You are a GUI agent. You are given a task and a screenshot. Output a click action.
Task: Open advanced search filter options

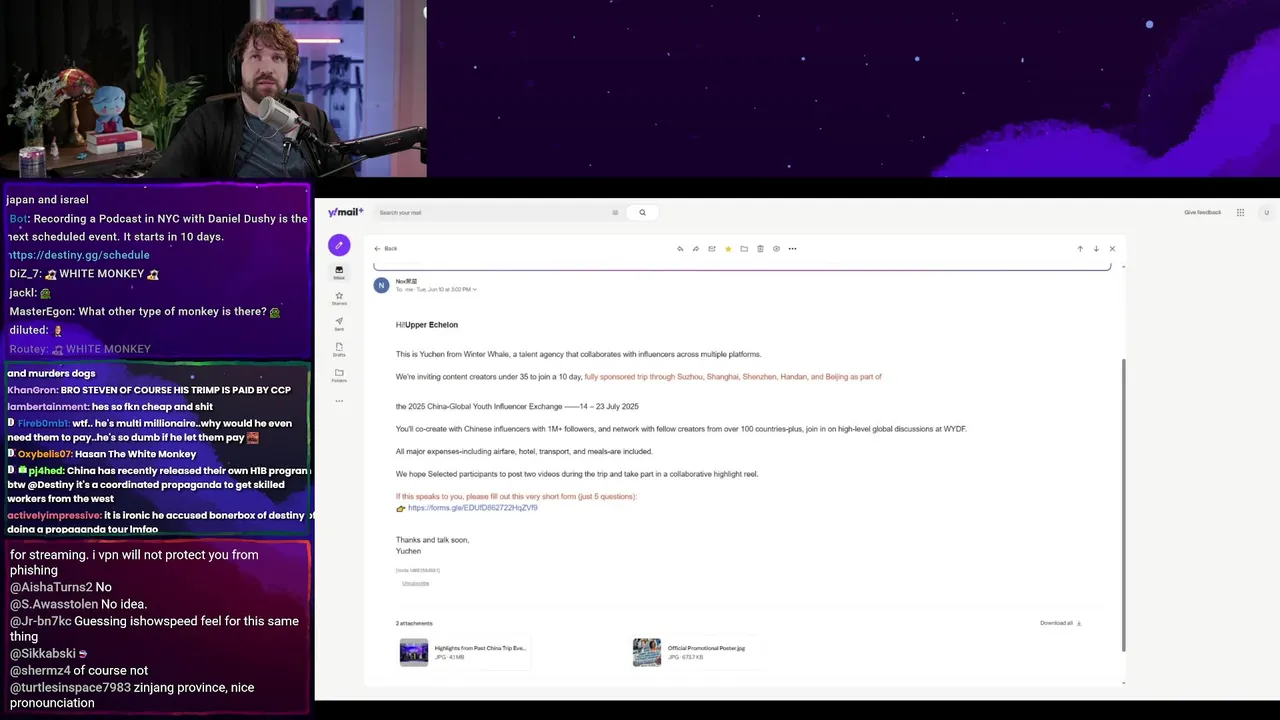click(615, 212)
